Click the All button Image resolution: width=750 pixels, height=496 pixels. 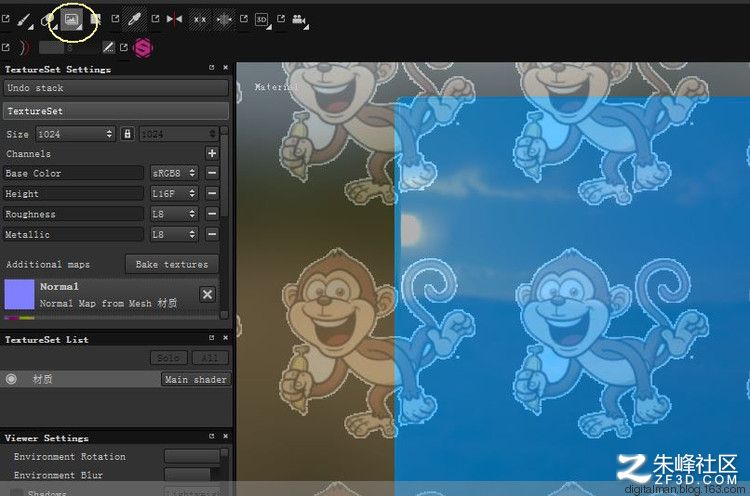(x=210, y=357)
